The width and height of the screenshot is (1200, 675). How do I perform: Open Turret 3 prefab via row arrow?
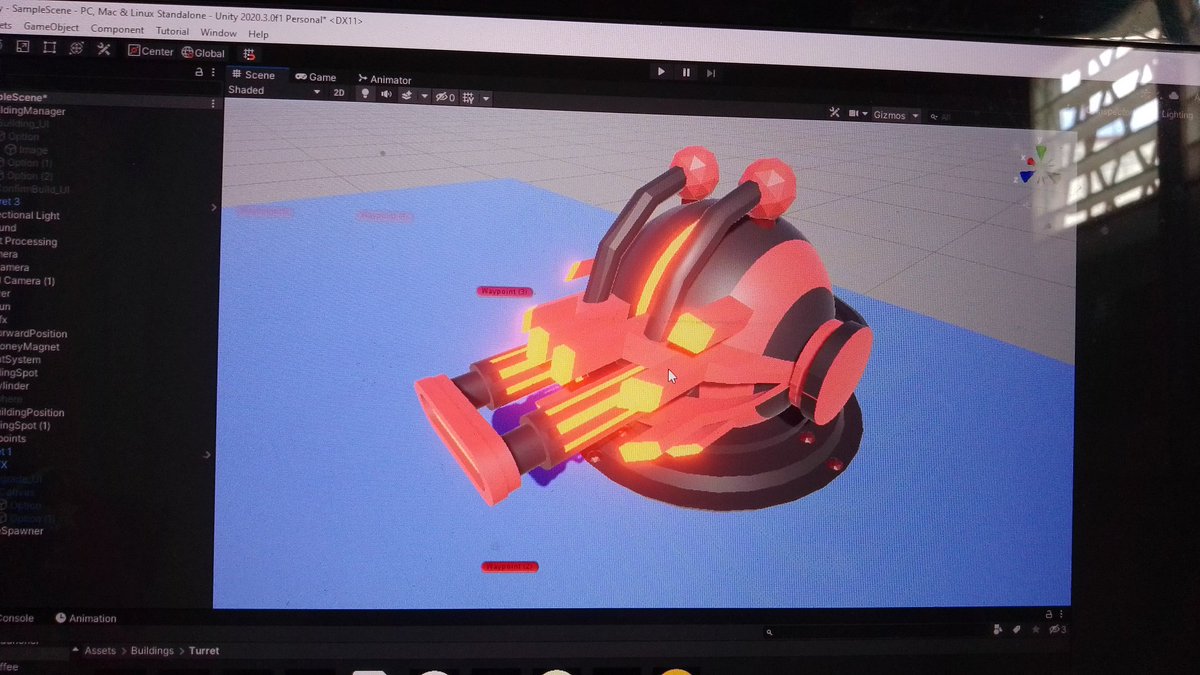[x=212, y=208]
